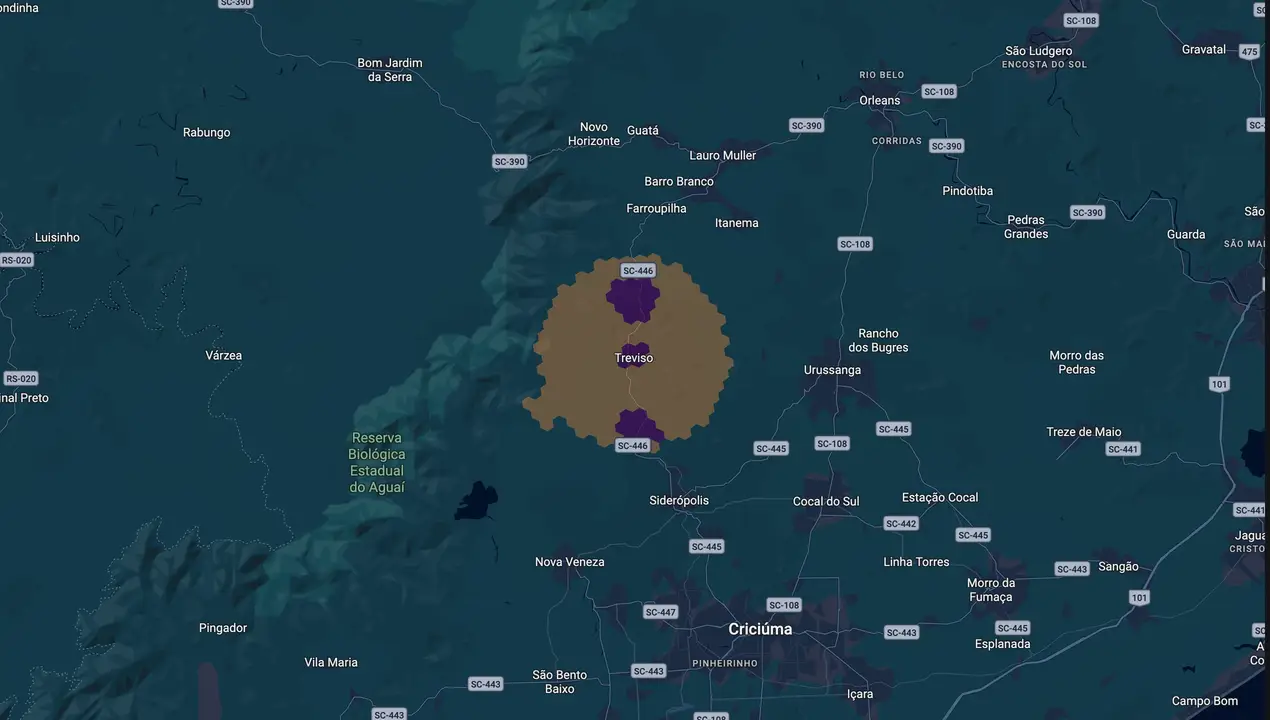Click the São Ludgero label
This screenshot has height=720, width=1270.
pyautogui.click(x=1039, y=51)
